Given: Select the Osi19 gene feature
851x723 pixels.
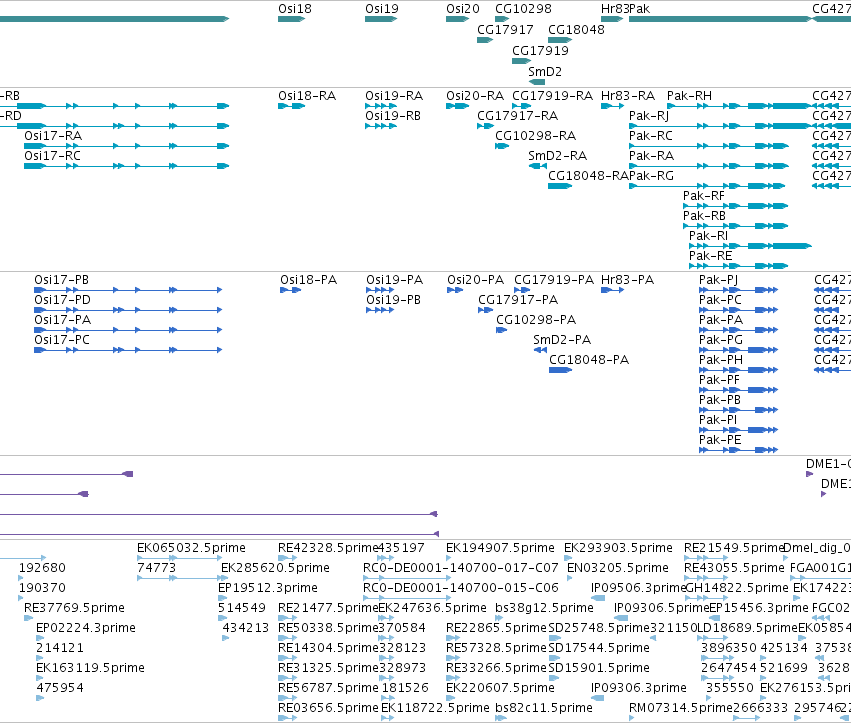Looking at the screenshot, I should click(381, 19).
